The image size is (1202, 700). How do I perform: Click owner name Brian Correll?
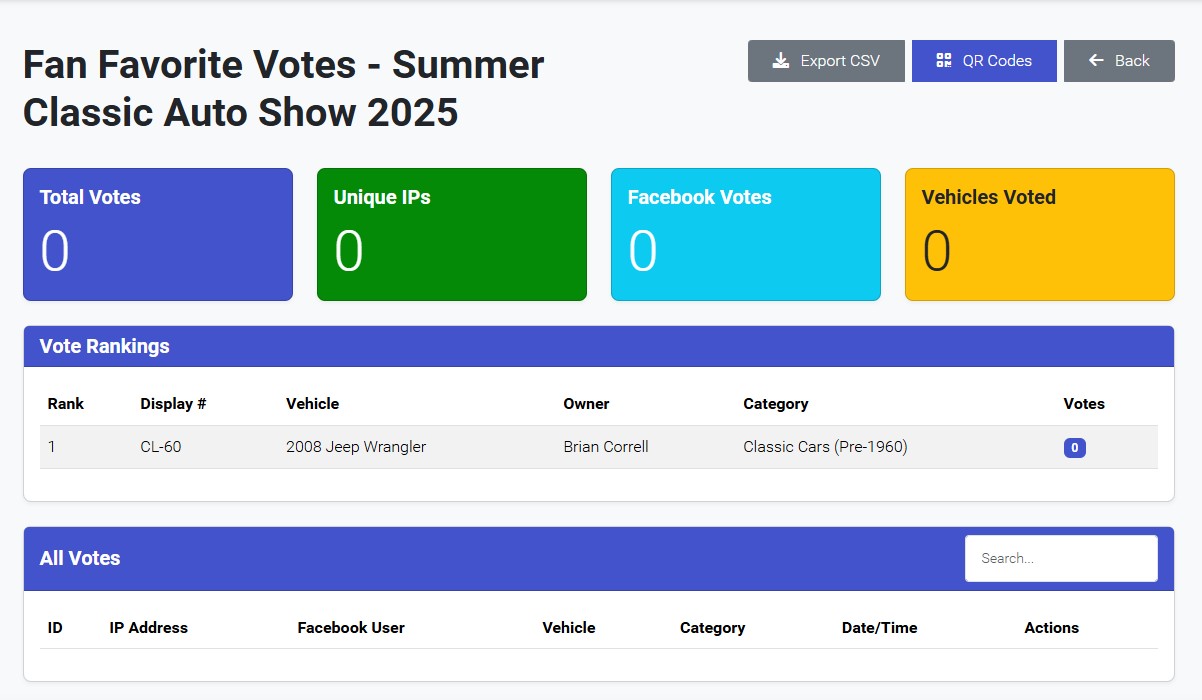(603, 447)
